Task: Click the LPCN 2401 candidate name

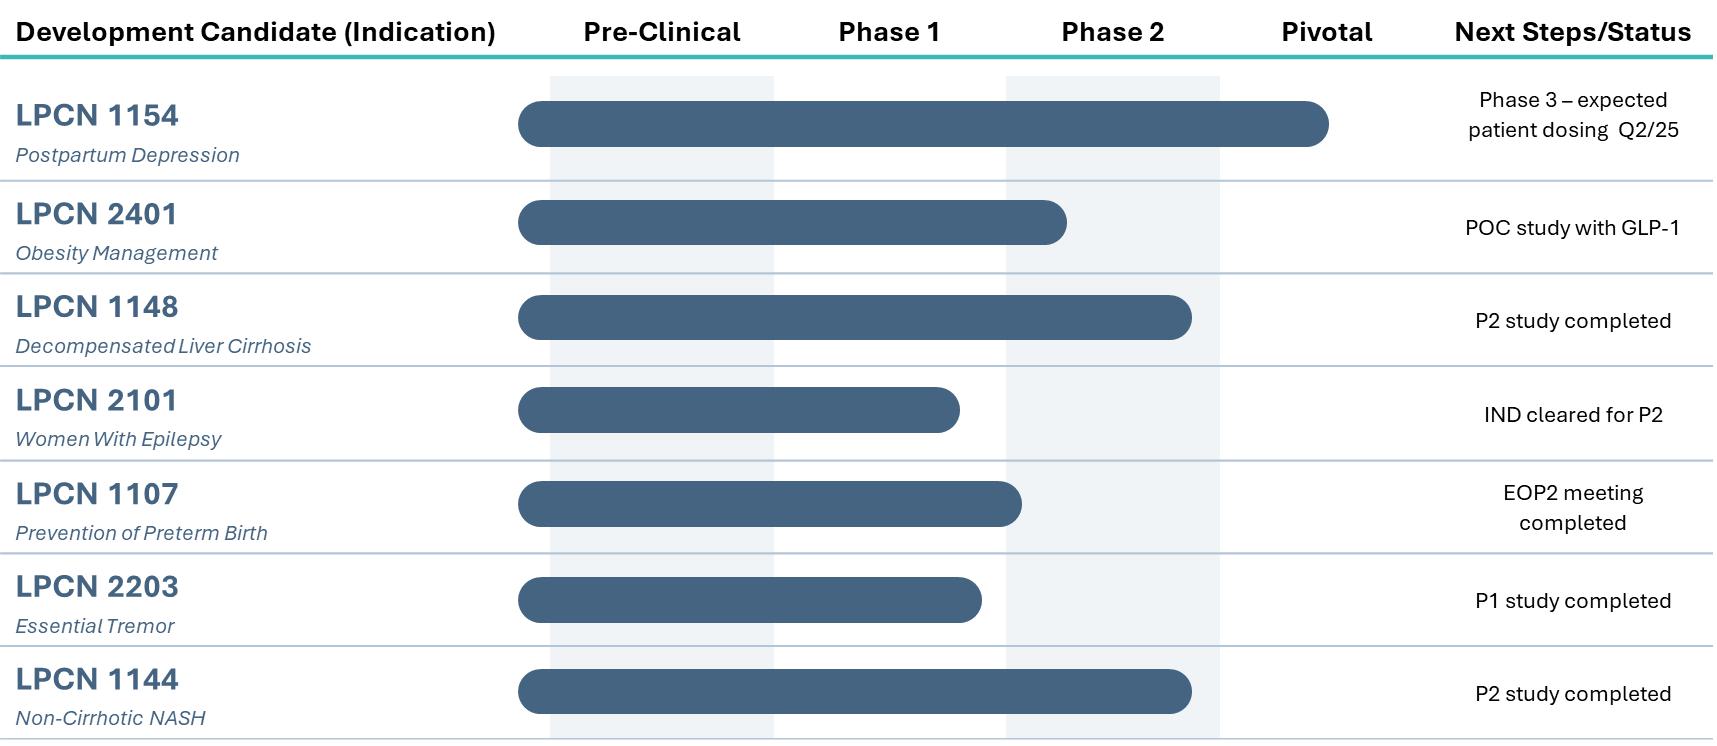Action: 97,214
